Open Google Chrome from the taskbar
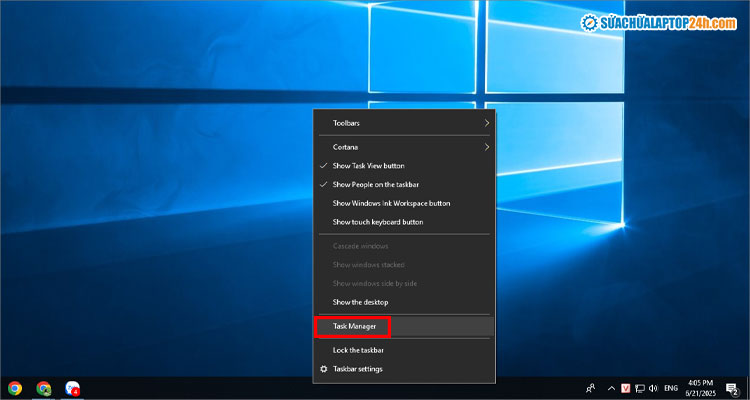 click(x=15, y=388)
